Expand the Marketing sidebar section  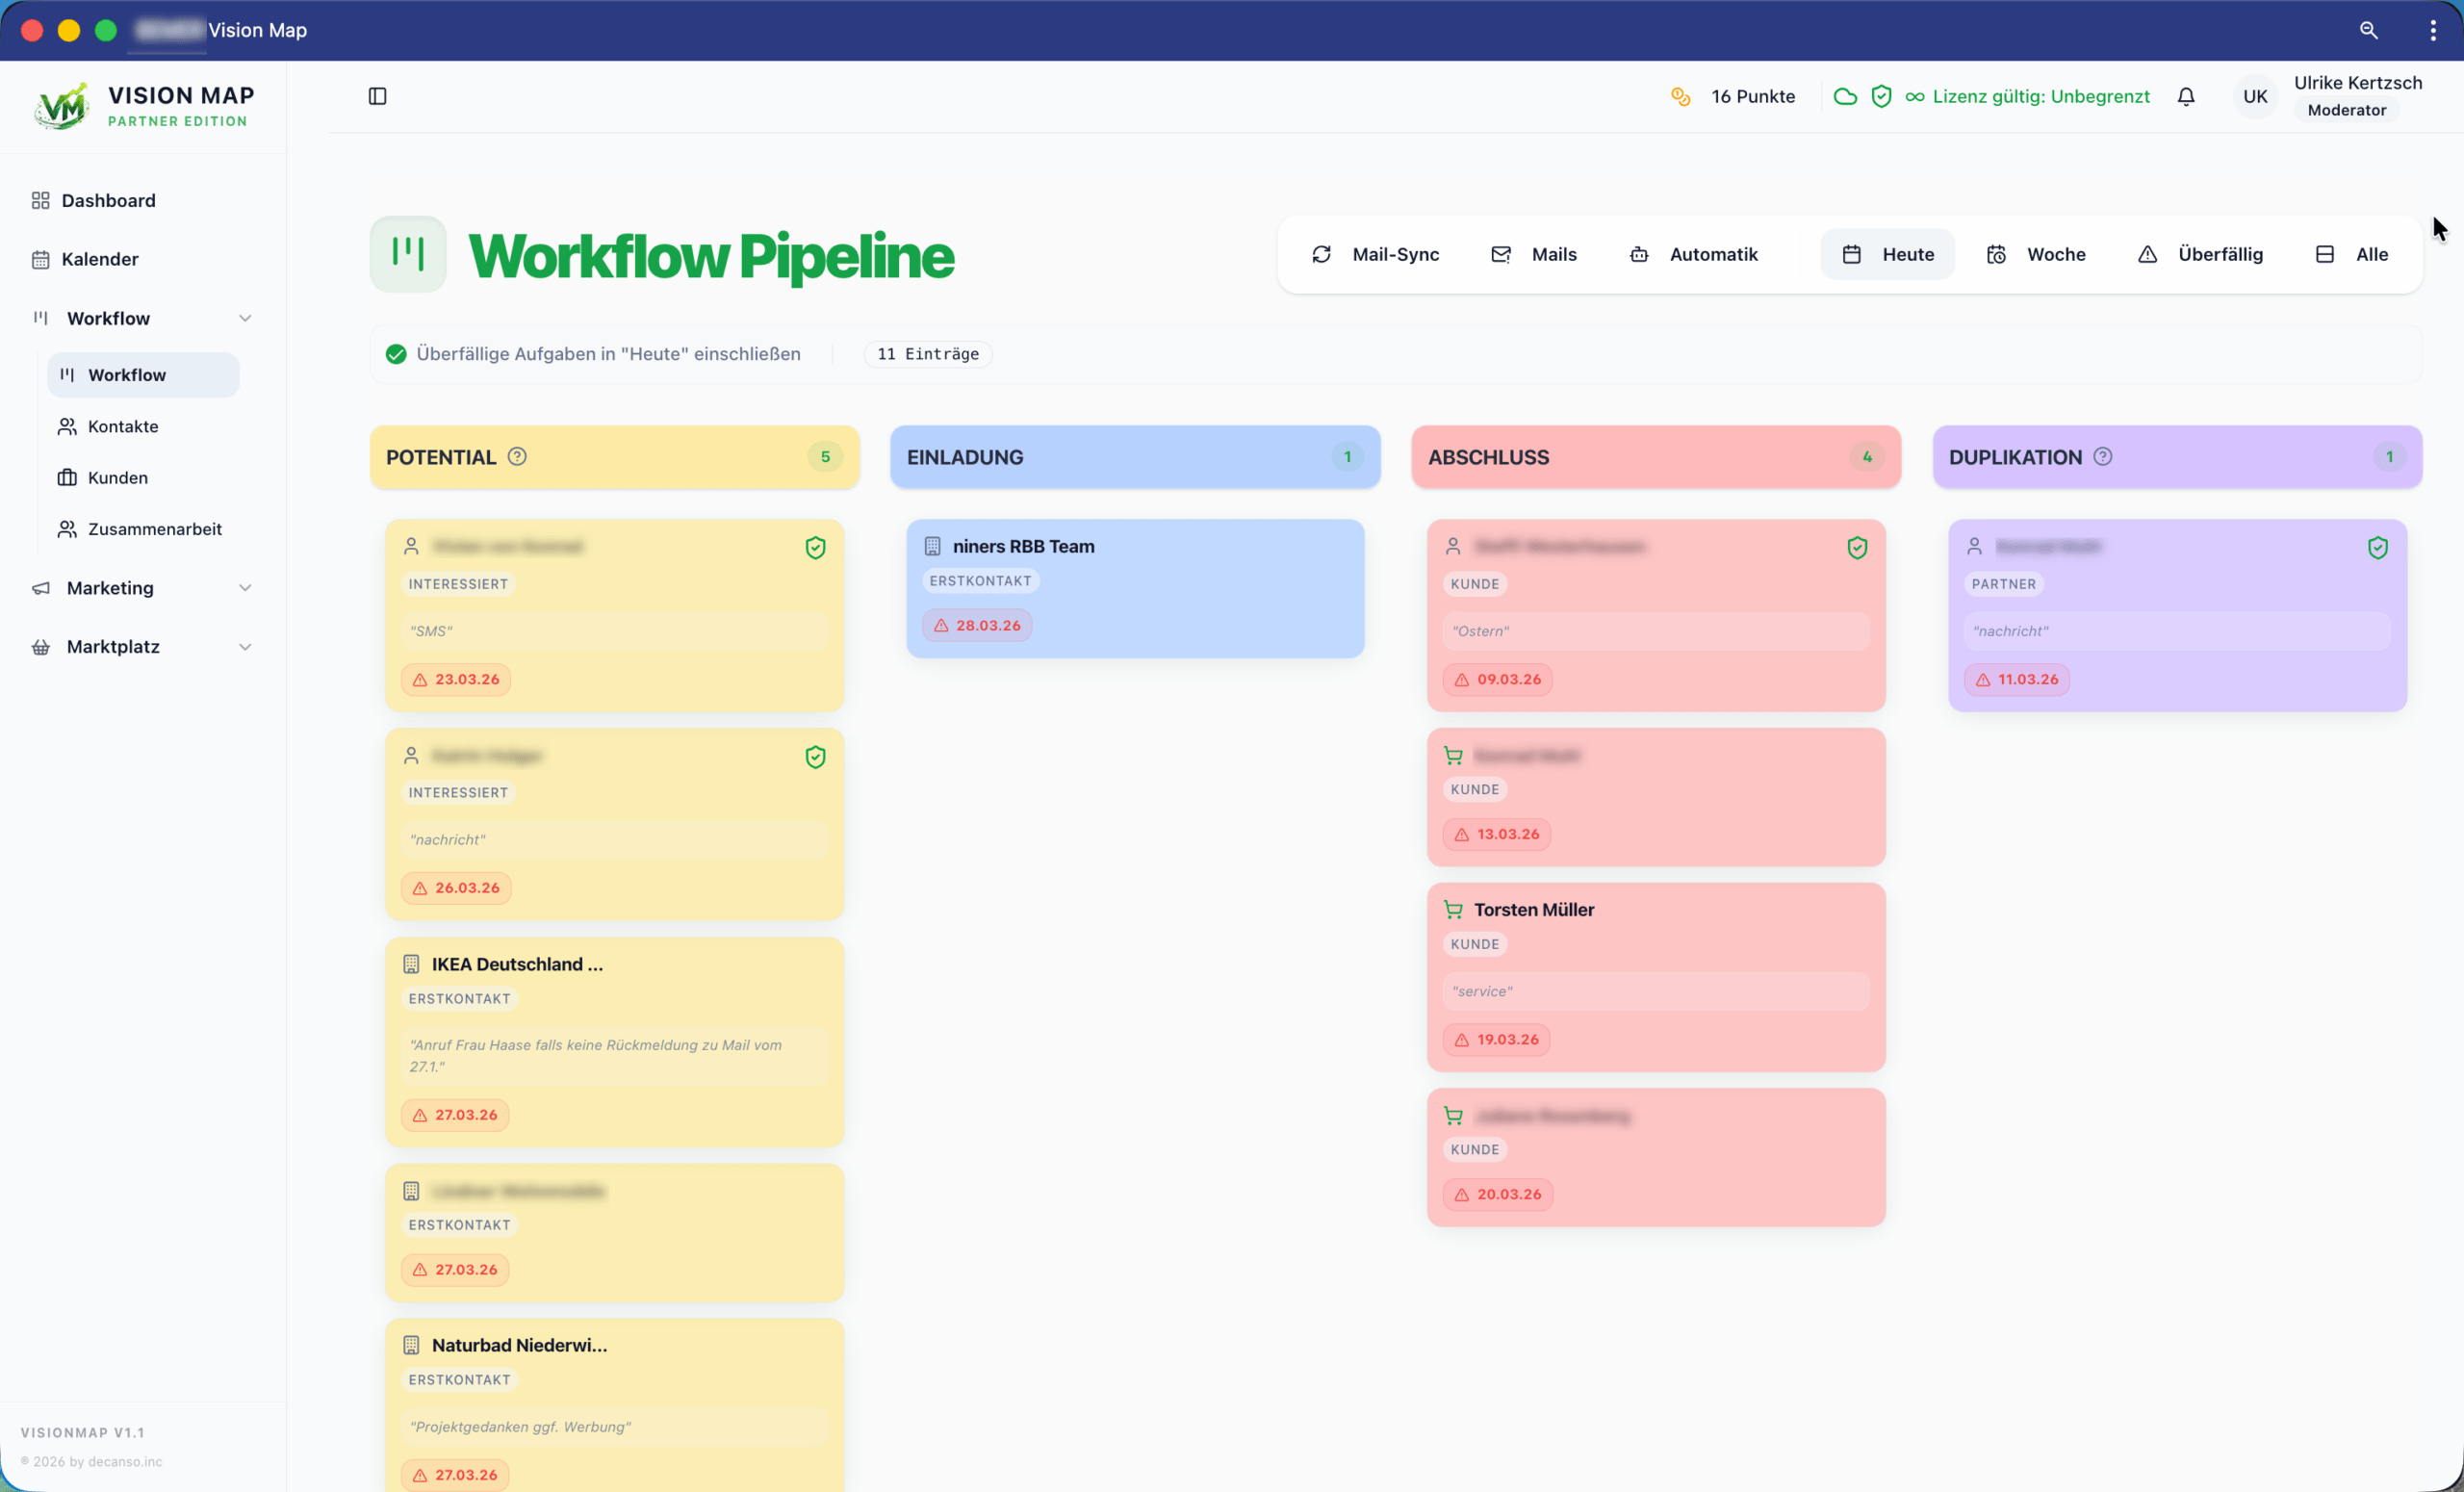click(245, 588)
